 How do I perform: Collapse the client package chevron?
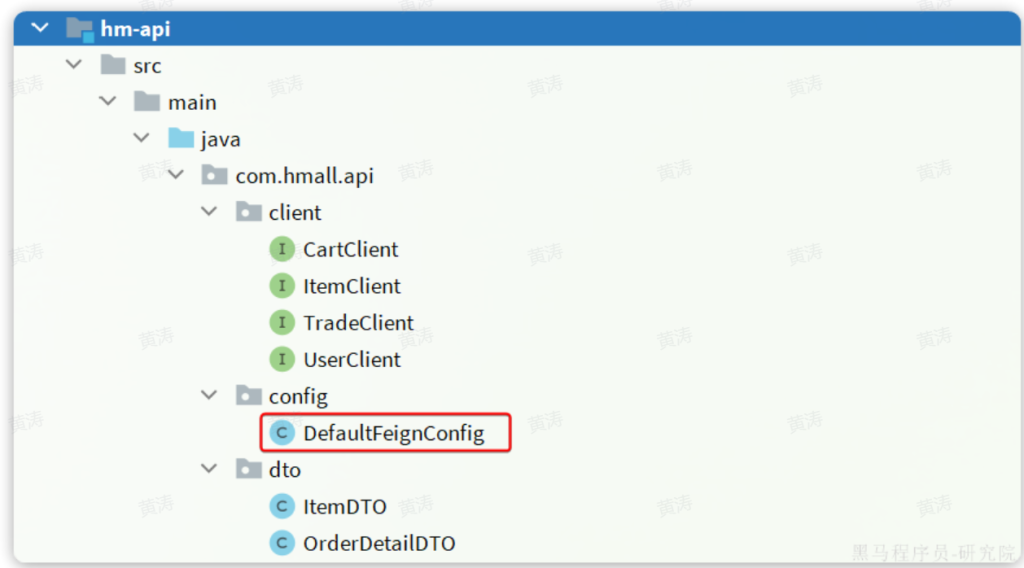click(209, 213)
